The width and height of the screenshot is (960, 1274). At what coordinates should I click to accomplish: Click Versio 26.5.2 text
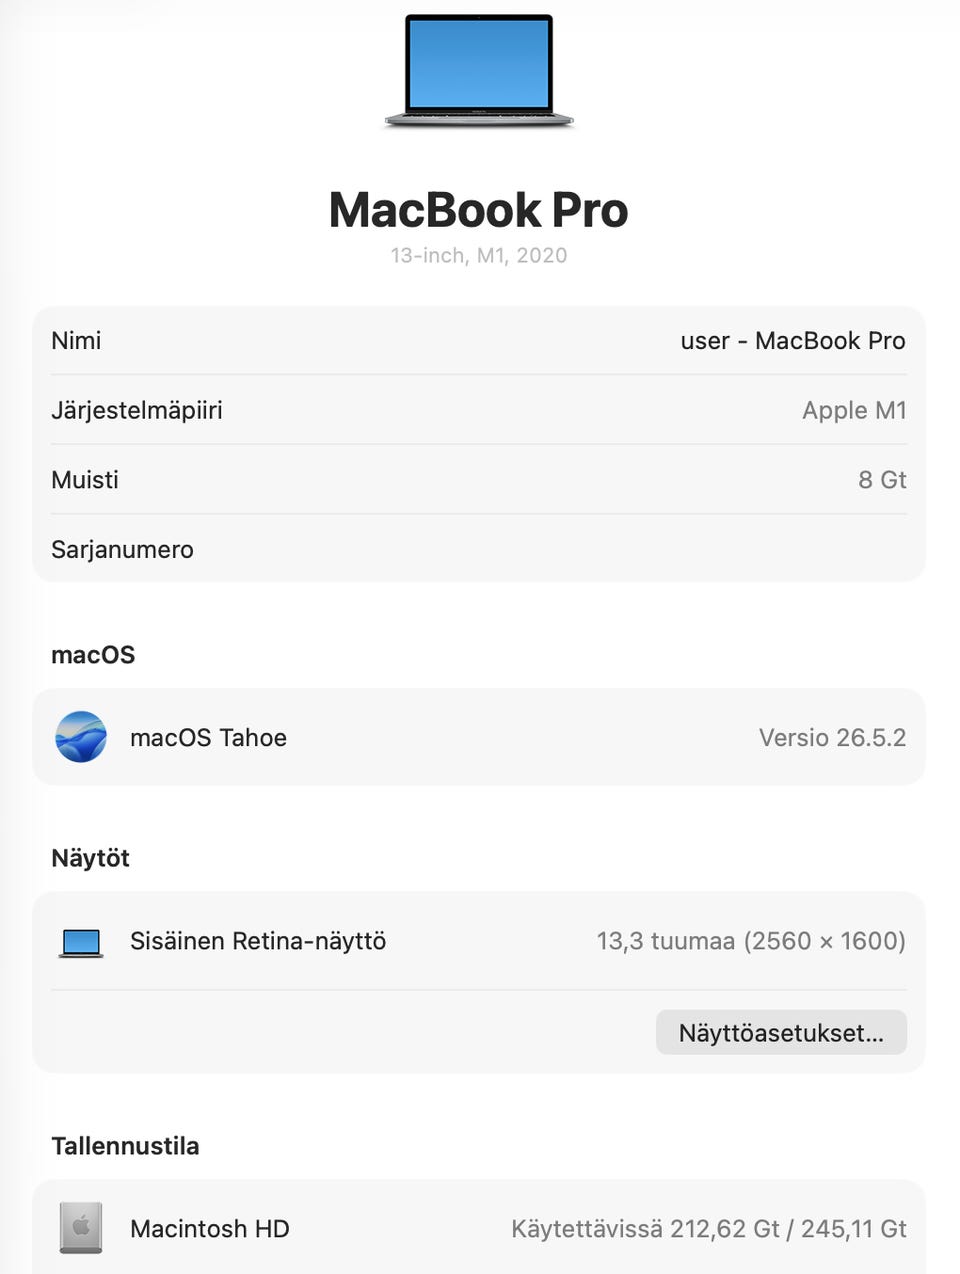pyautogui.click(x=832, y=738)
